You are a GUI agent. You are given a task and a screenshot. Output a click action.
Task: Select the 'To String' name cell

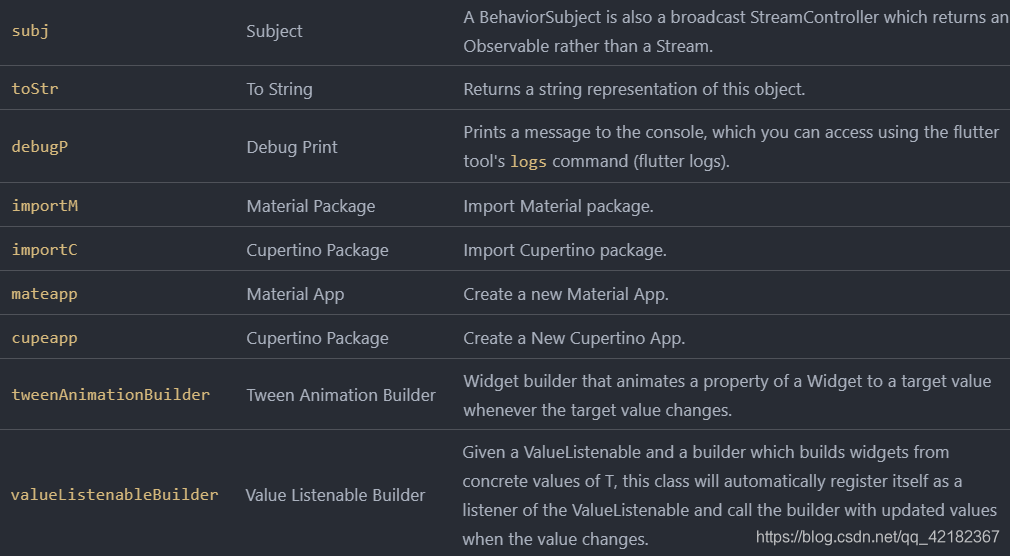point(279,89)
